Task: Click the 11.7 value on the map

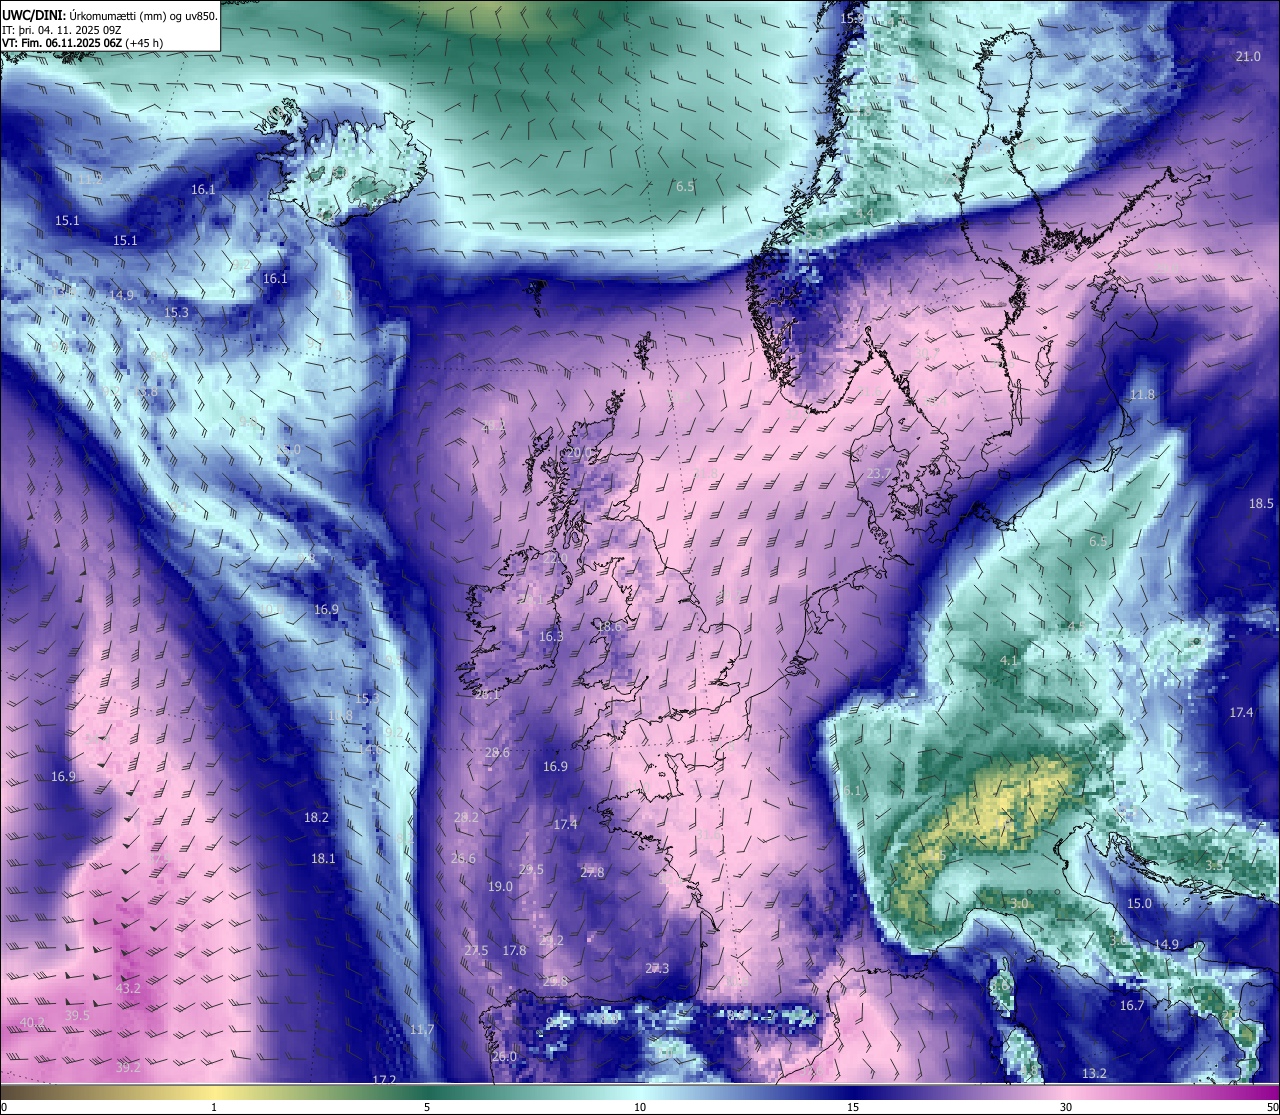Action: [x=422, y=1029]
